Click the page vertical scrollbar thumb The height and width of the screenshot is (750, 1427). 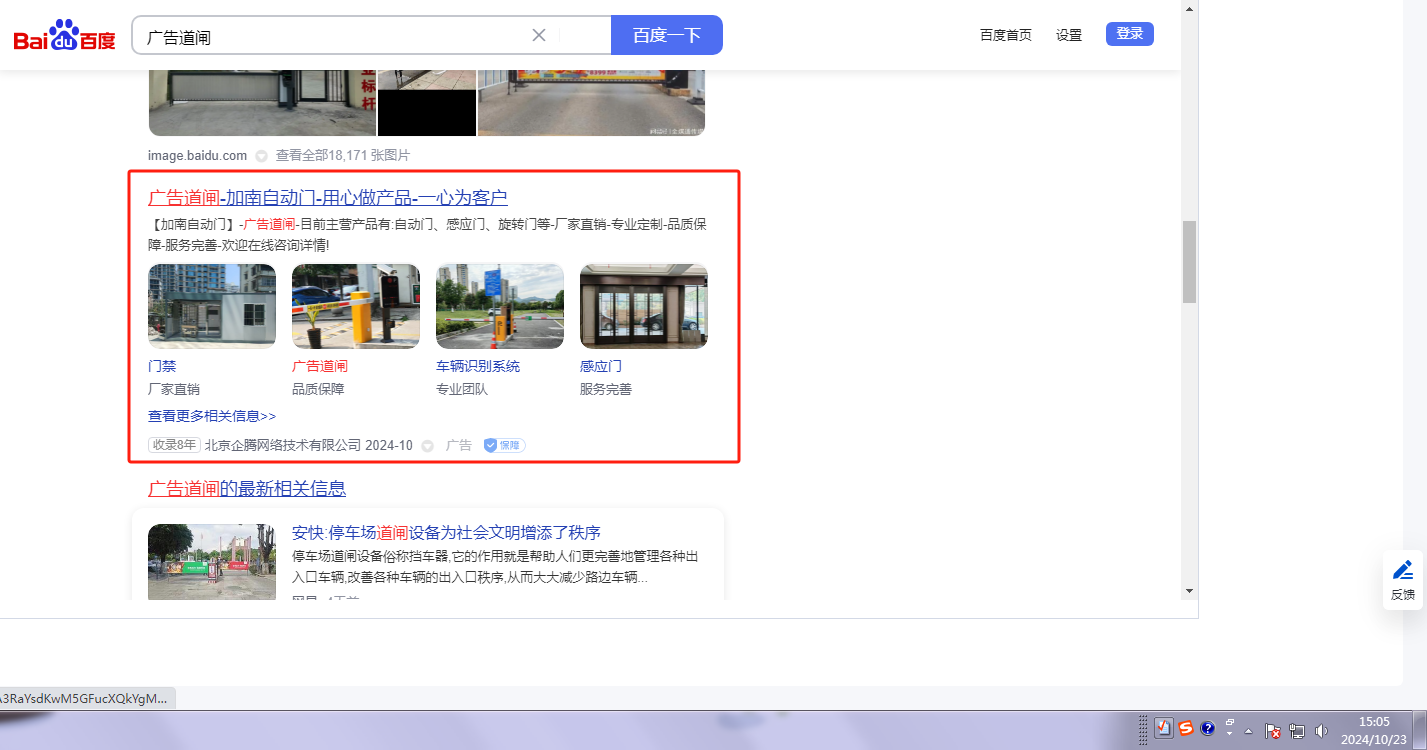[x=1190, y=262]
